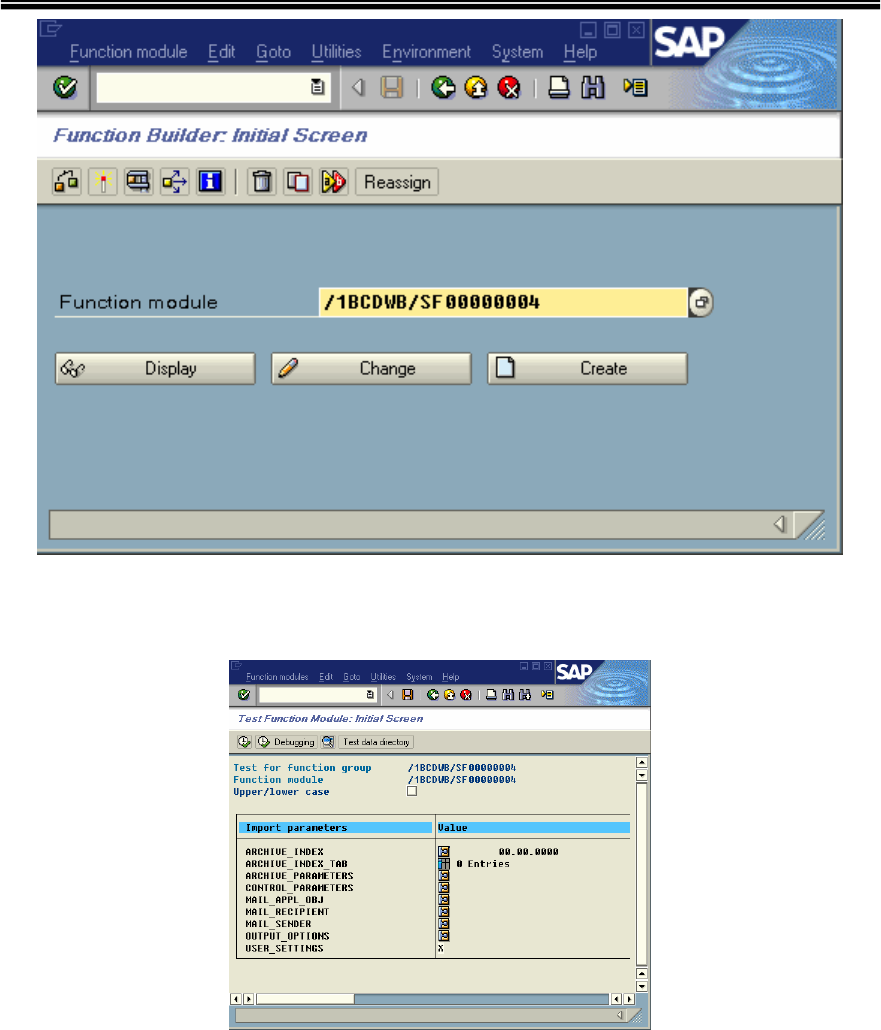Open the Environment menu
The width and height of the screenshot is (881, 1030).
pos(426,52)
